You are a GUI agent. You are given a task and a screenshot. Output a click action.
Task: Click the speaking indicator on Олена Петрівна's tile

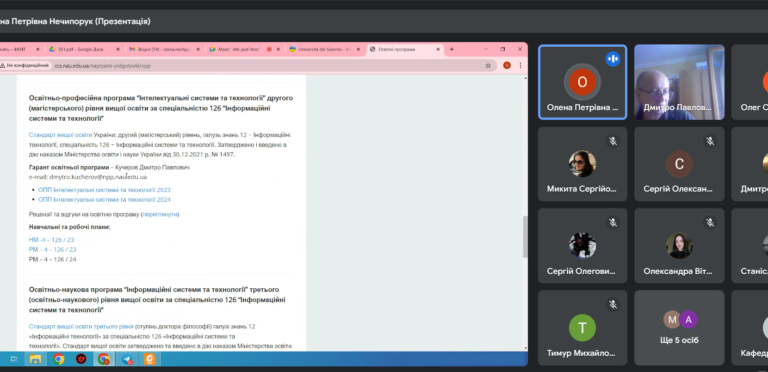click(612, 59)
